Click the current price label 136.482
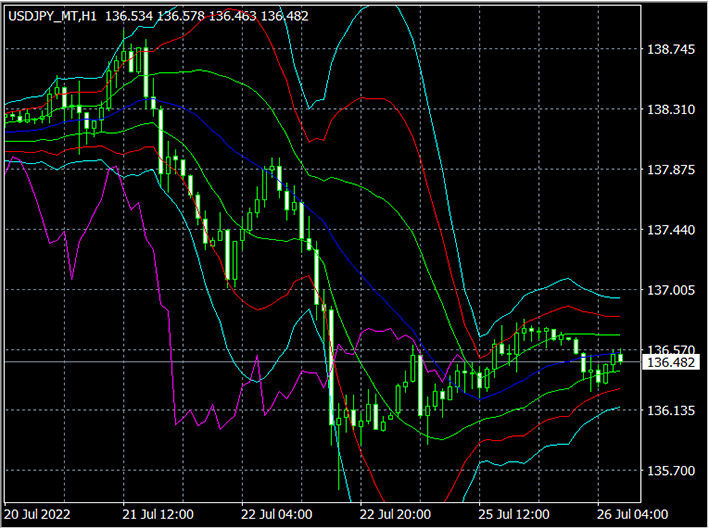The image size is (709, 528). pyautogui.click(x=671, y=362)
